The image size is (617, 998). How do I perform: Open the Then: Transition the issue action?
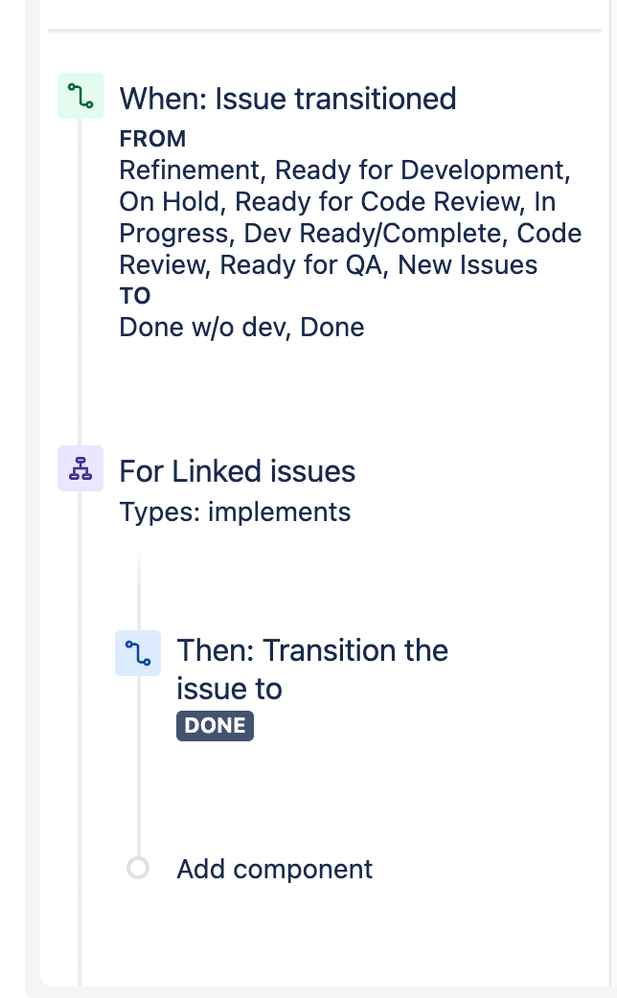point(312,668)
